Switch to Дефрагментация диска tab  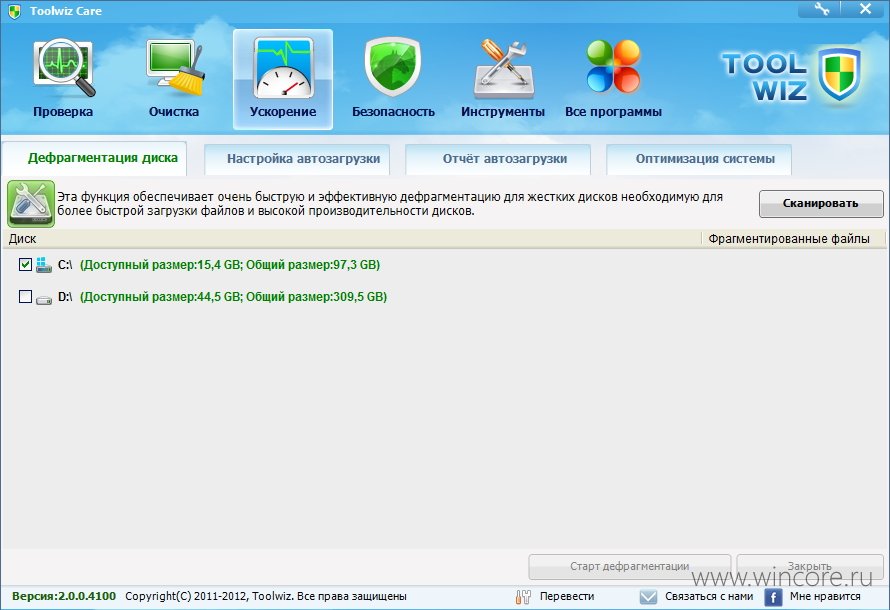point(94,158)
